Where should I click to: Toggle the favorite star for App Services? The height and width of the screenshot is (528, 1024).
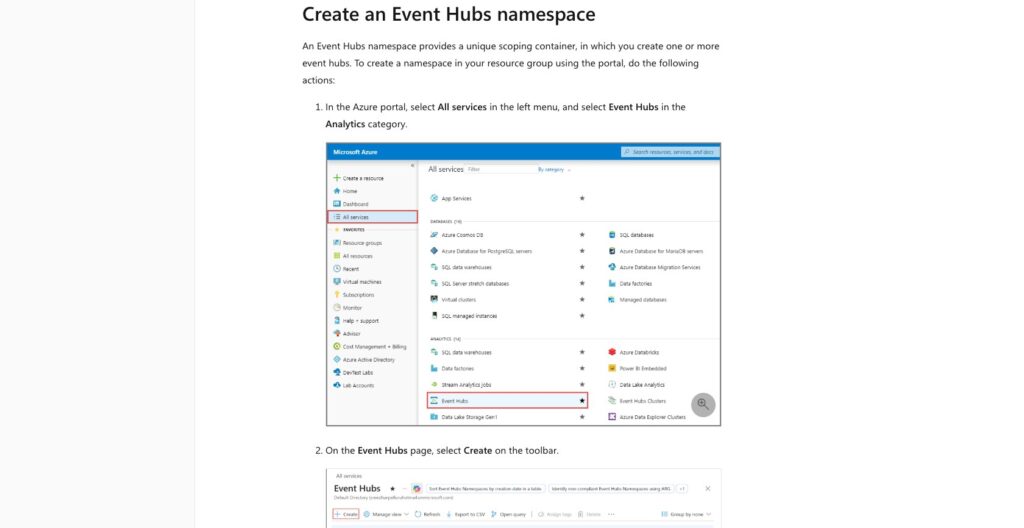pos(582,198)
